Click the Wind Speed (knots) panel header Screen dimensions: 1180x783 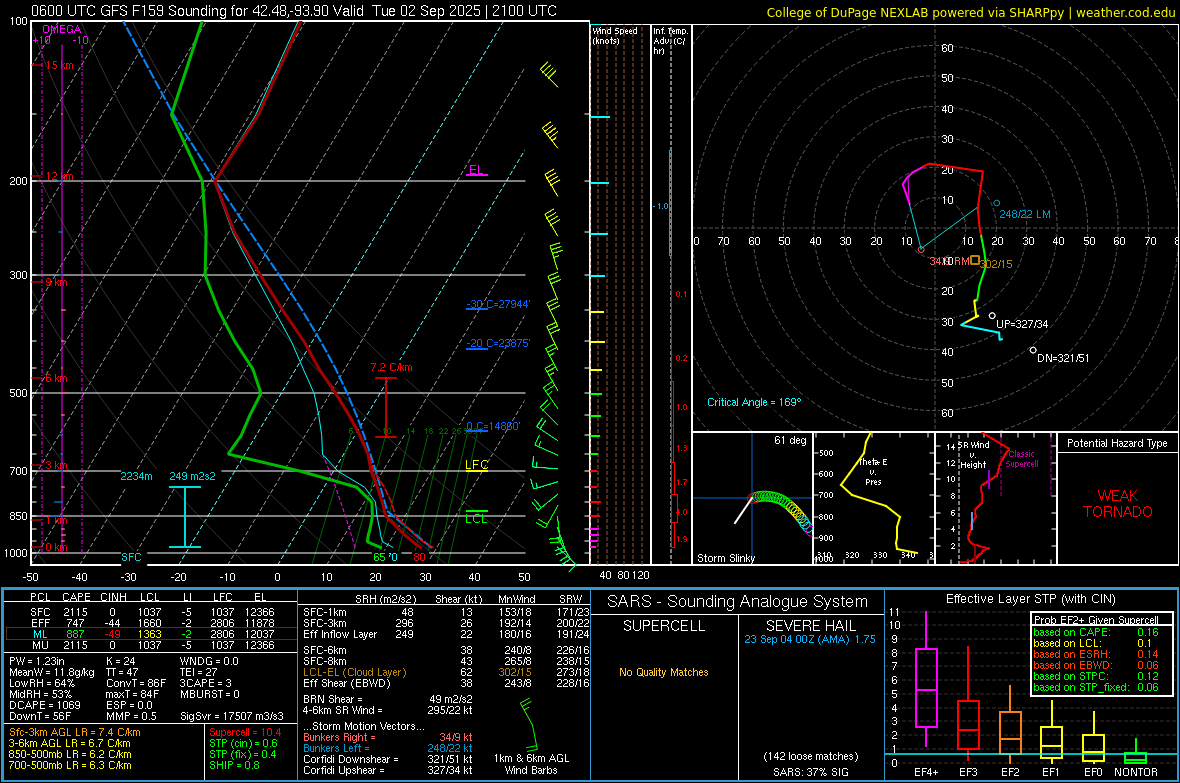tap(615, 35)
